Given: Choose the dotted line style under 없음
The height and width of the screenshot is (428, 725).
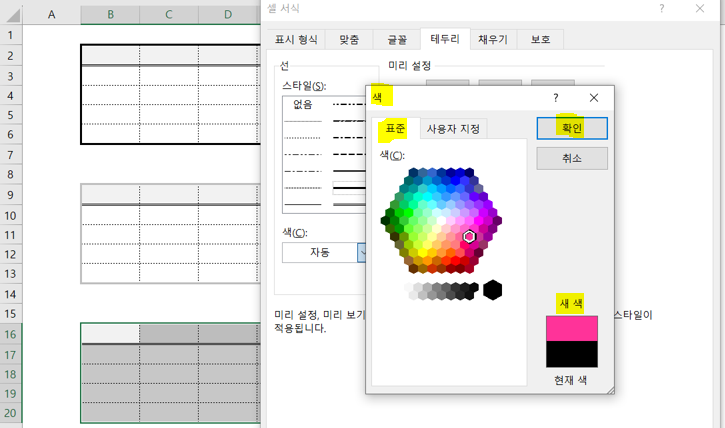Looking at the screenshot, I should pos(303,138).
